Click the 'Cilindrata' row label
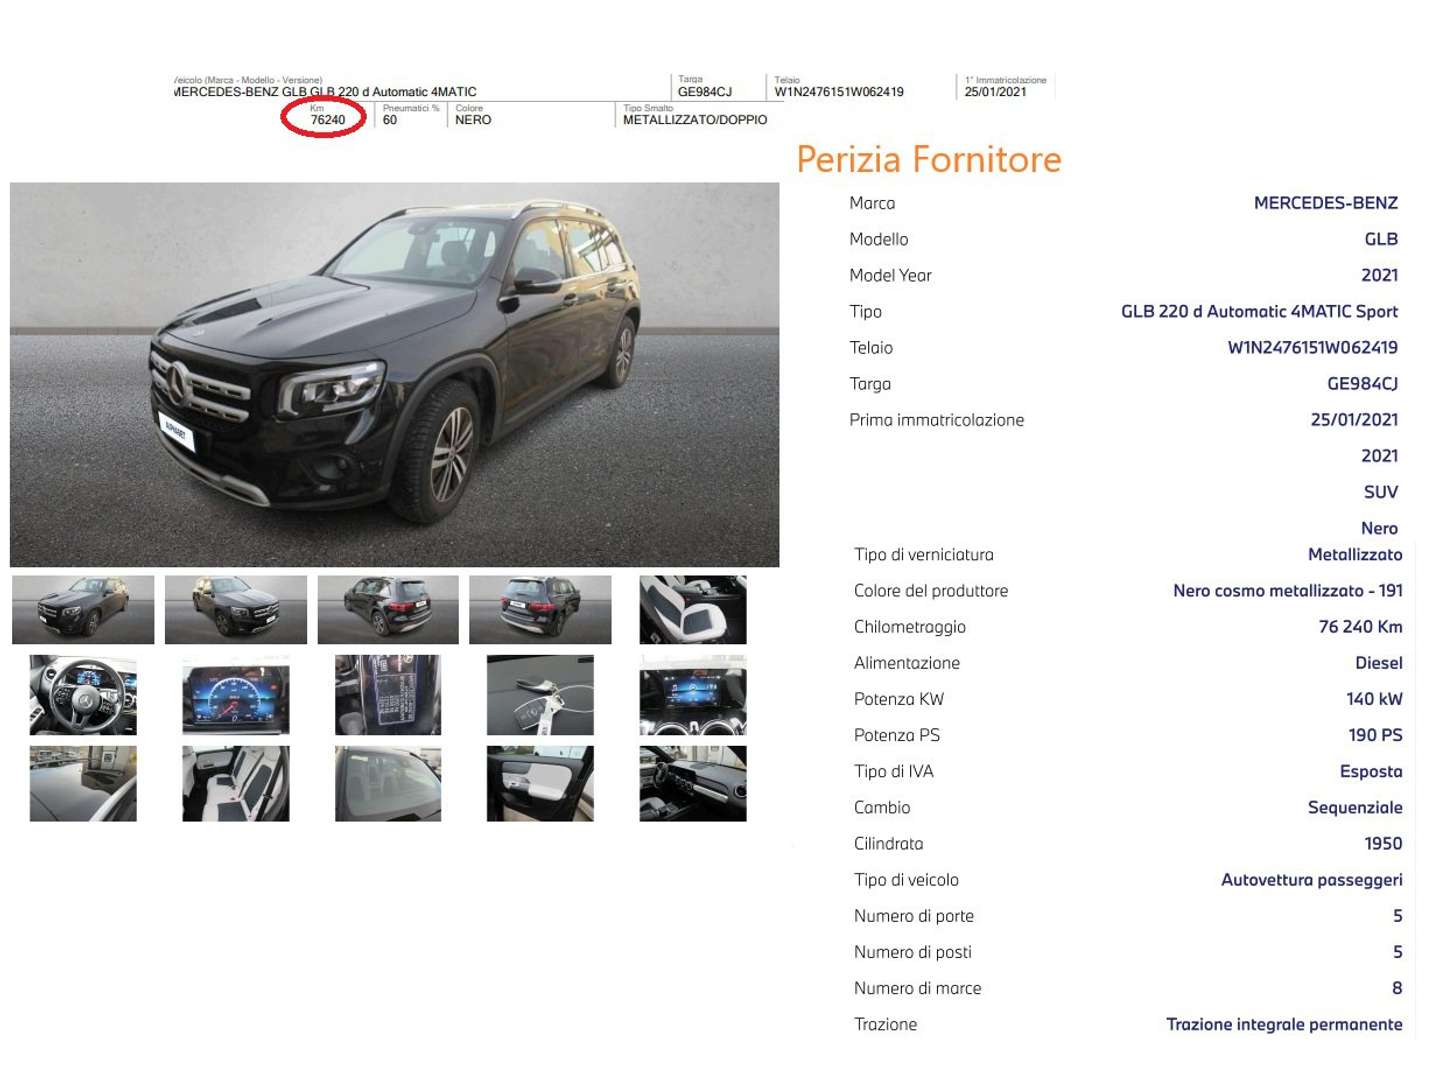The height and width of the screenshot is (1080, 1453). click(x=888, y=844)
